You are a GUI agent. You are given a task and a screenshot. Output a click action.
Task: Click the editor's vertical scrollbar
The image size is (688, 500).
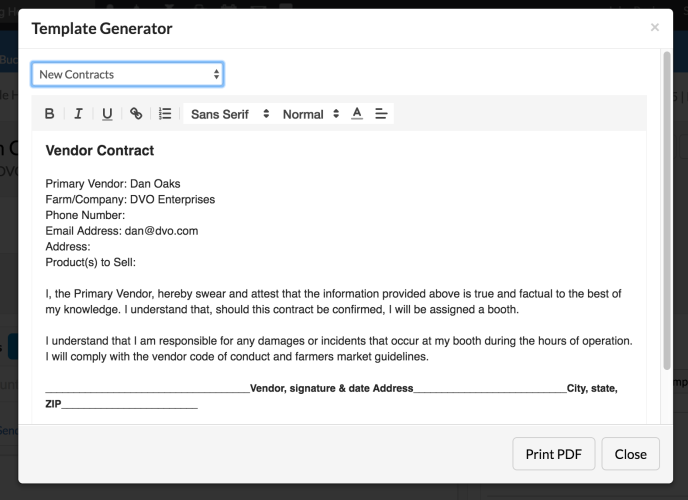click(667, 211)
